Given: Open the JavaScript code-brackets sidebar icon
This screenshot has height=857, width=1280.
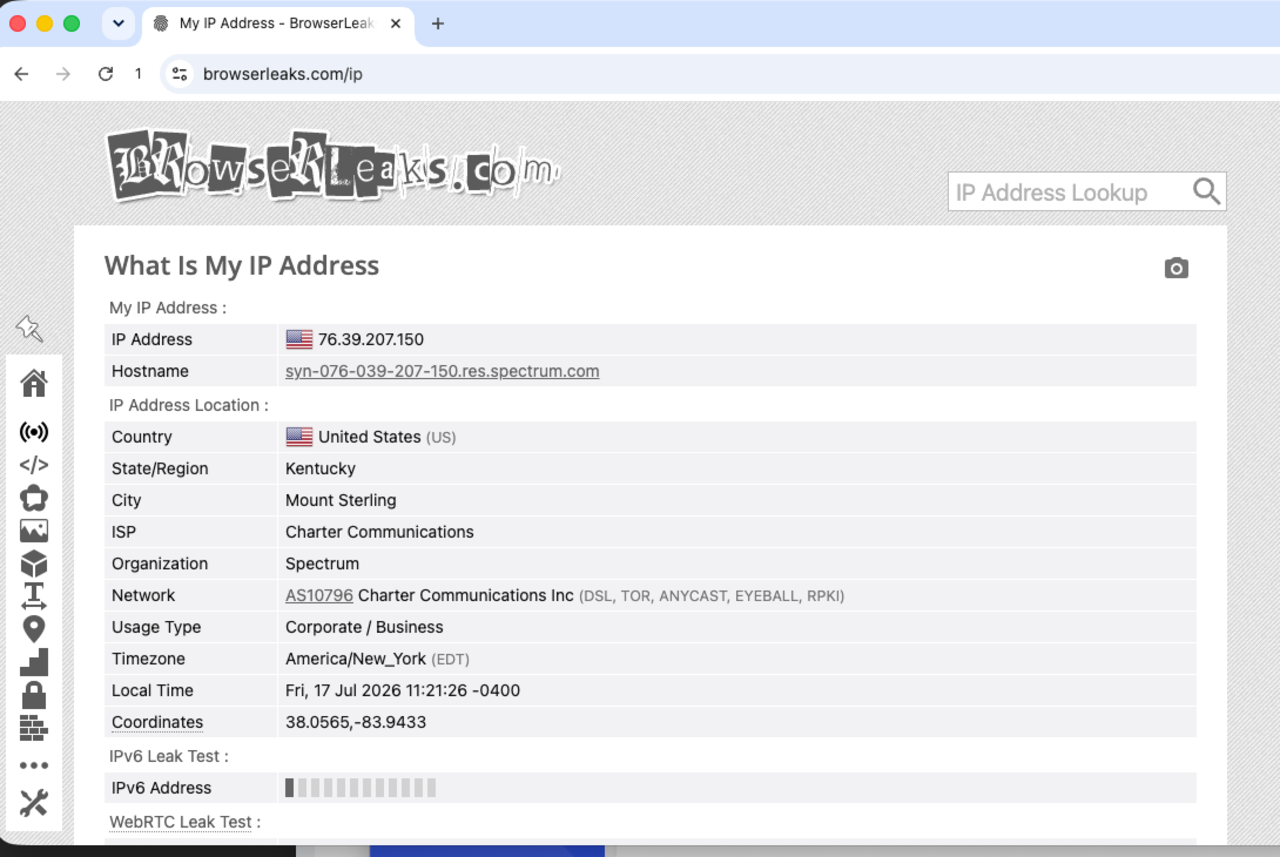Looking at the screenshot, I should click(34, 465).
